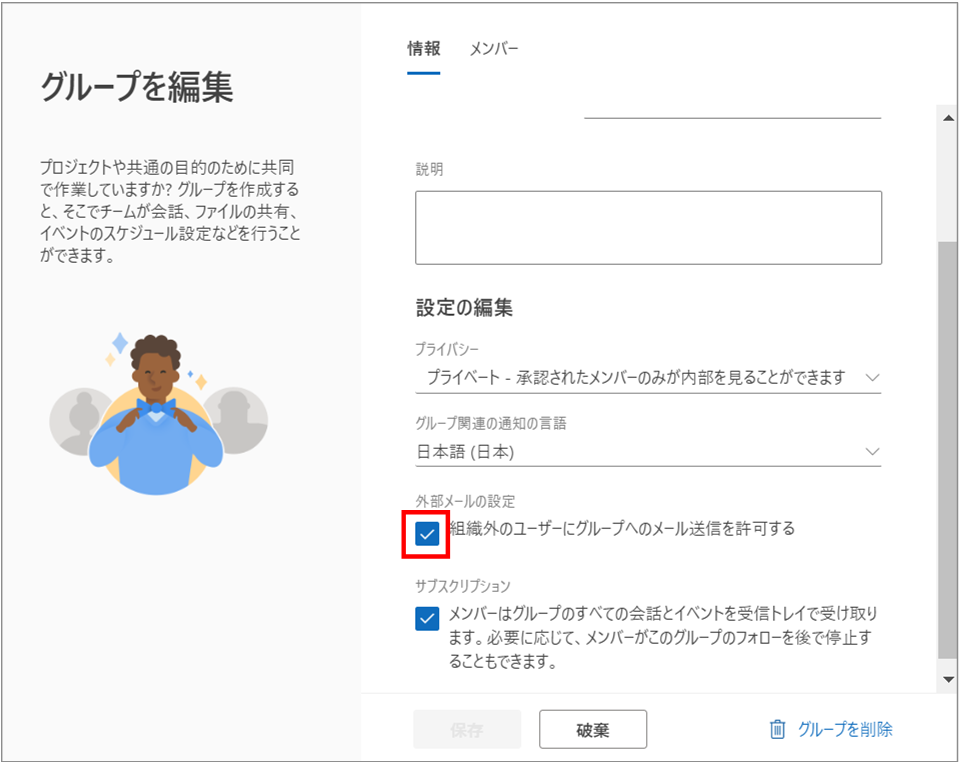Click the グループ関連の通知の言語 label
The height and width of the screenshot is (762, 959).
(x=491, y=423)
